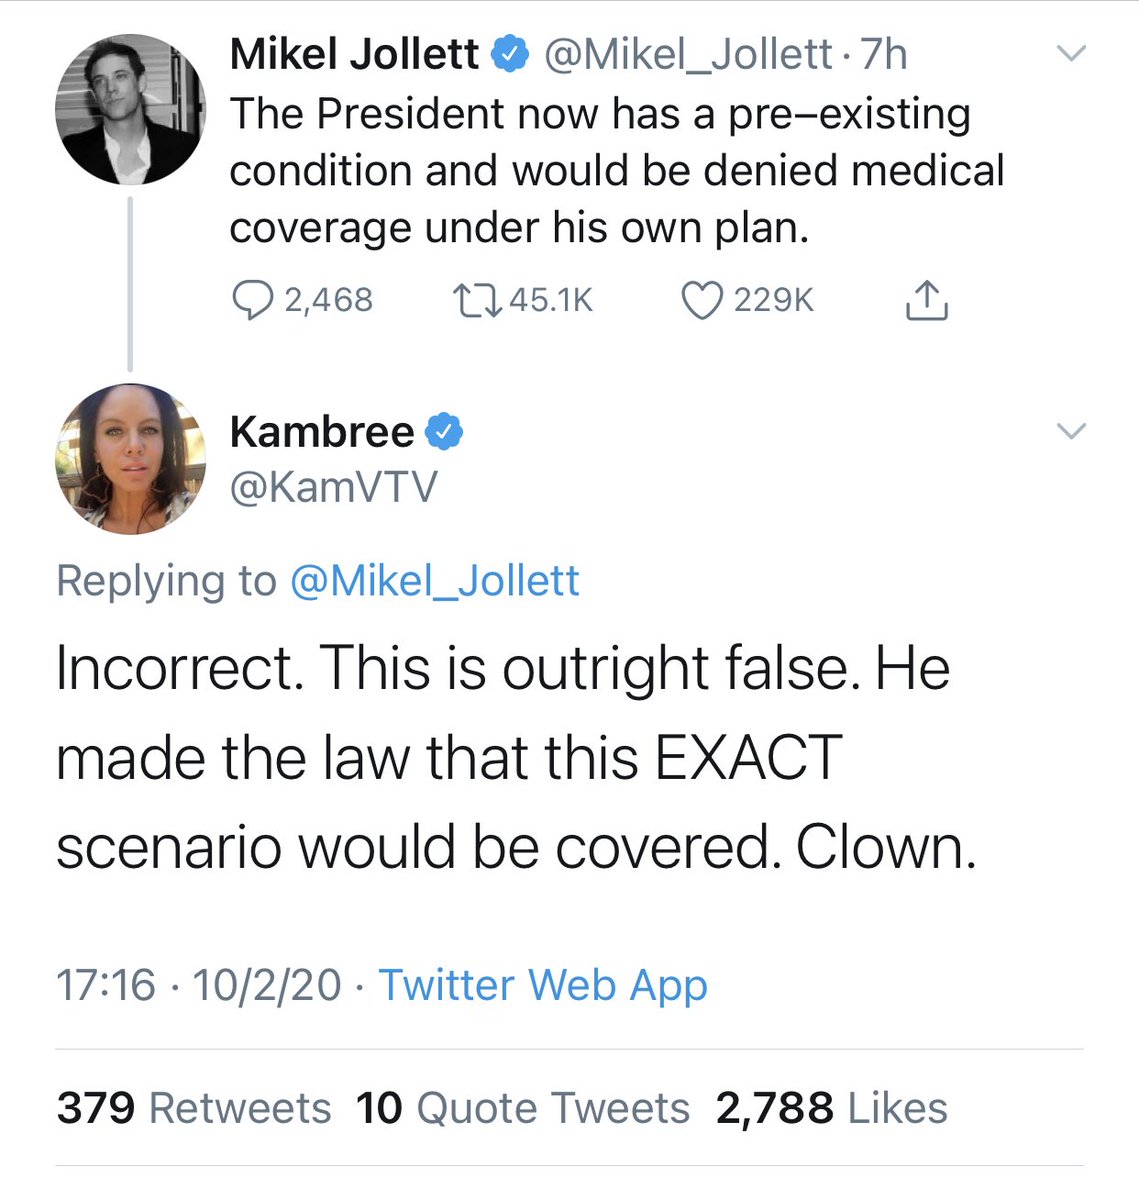Click the 17:16 · 10/2/20 timestamp
Screen dimensions: 1139x1200
click(198, 985)
